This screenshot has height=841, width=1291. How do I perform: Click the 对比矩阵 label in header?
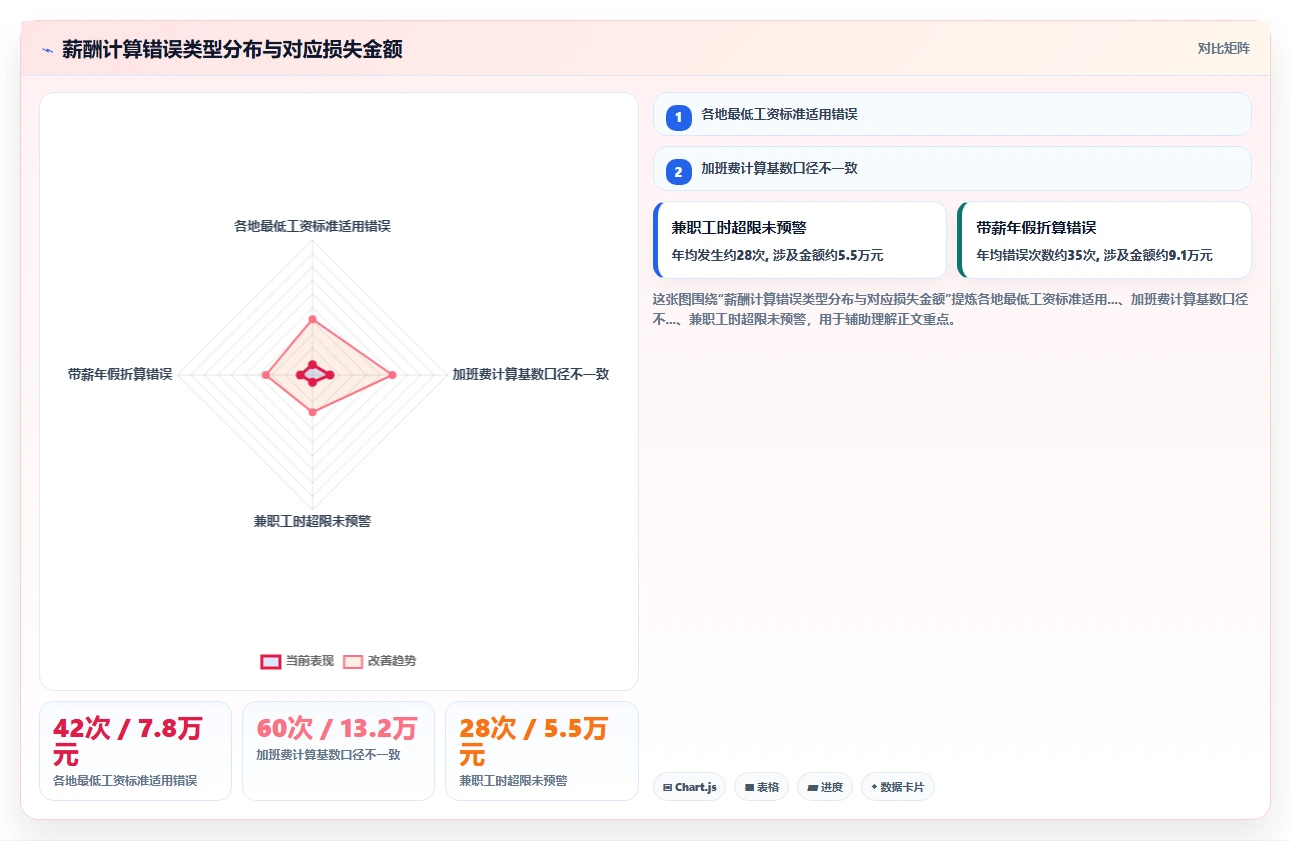(x=1223, y=48)
